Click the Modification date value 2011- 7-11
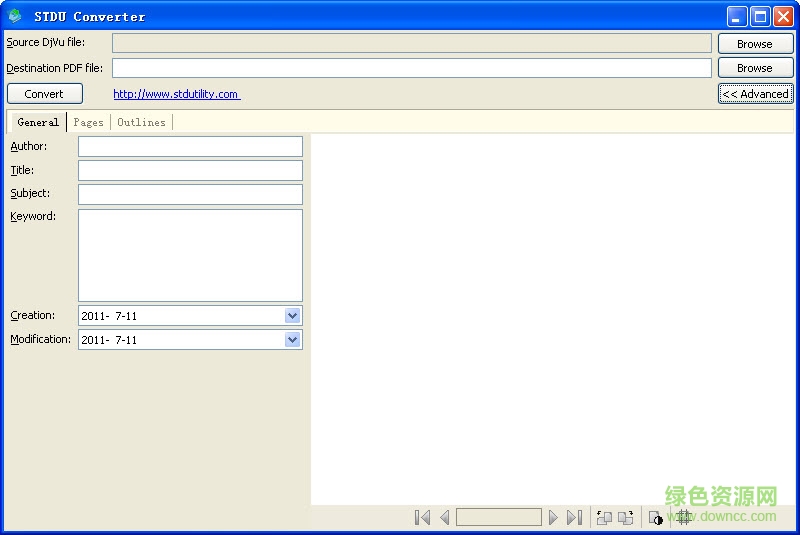 109,340
